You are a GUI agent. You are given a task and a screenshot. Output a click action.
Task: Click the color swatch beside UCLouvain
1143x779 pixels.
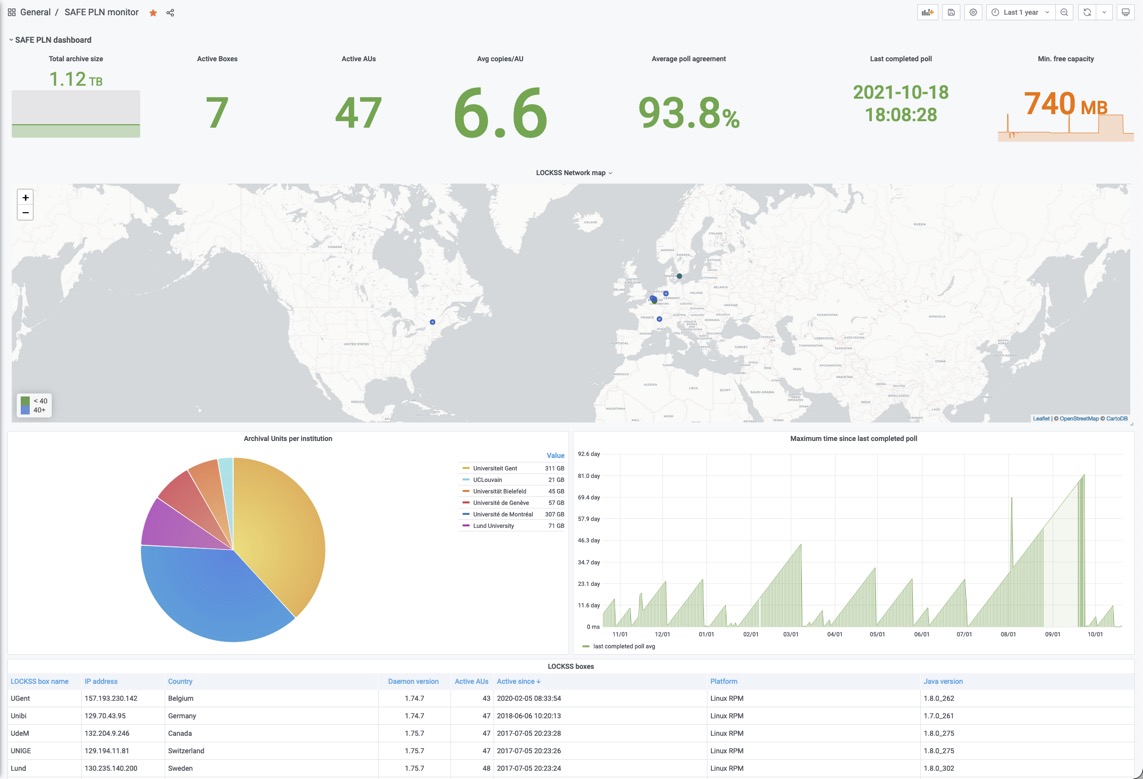466,479
